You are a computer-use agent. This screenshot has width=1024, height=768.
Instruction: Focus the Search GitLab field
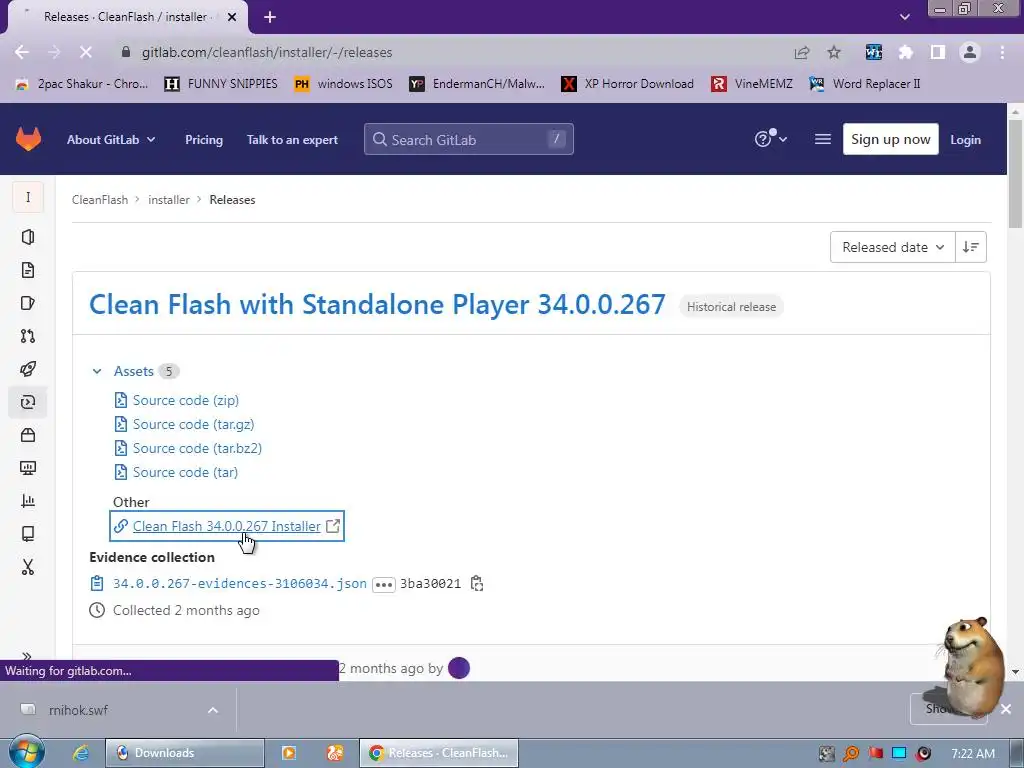468,139
